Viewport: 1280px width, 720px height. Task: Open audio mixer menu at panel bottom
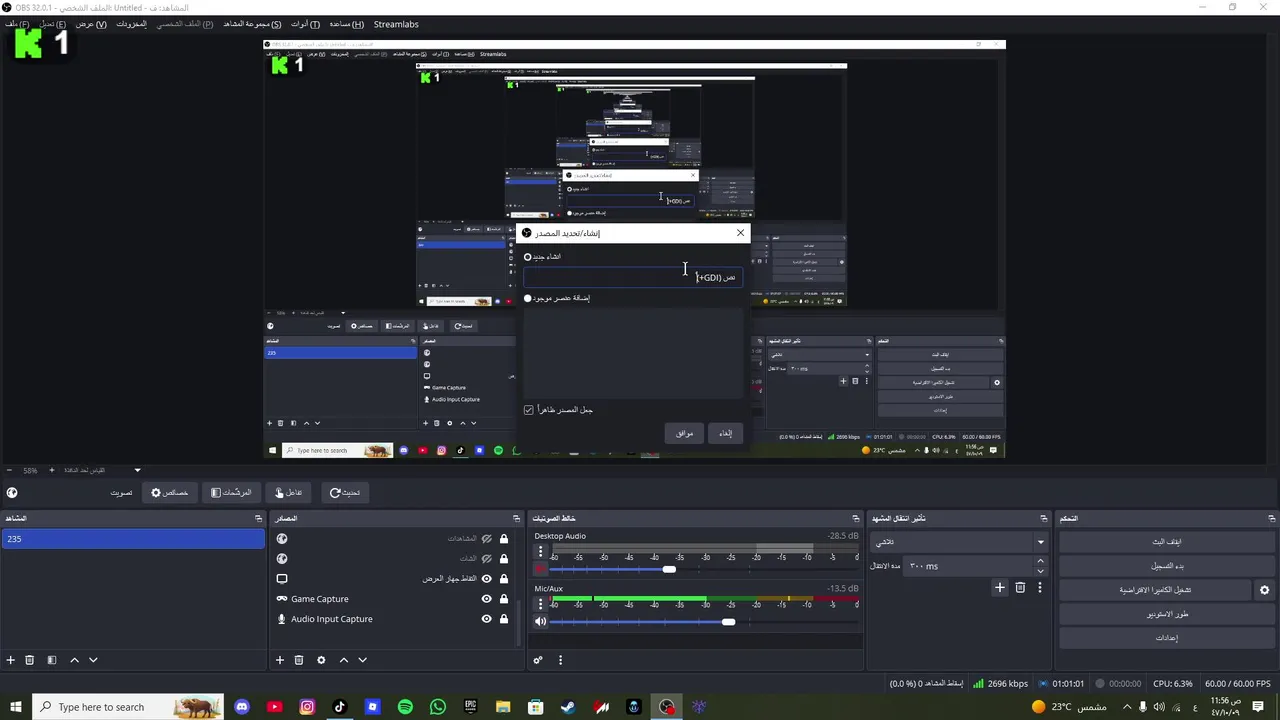[x=560, y=660]
